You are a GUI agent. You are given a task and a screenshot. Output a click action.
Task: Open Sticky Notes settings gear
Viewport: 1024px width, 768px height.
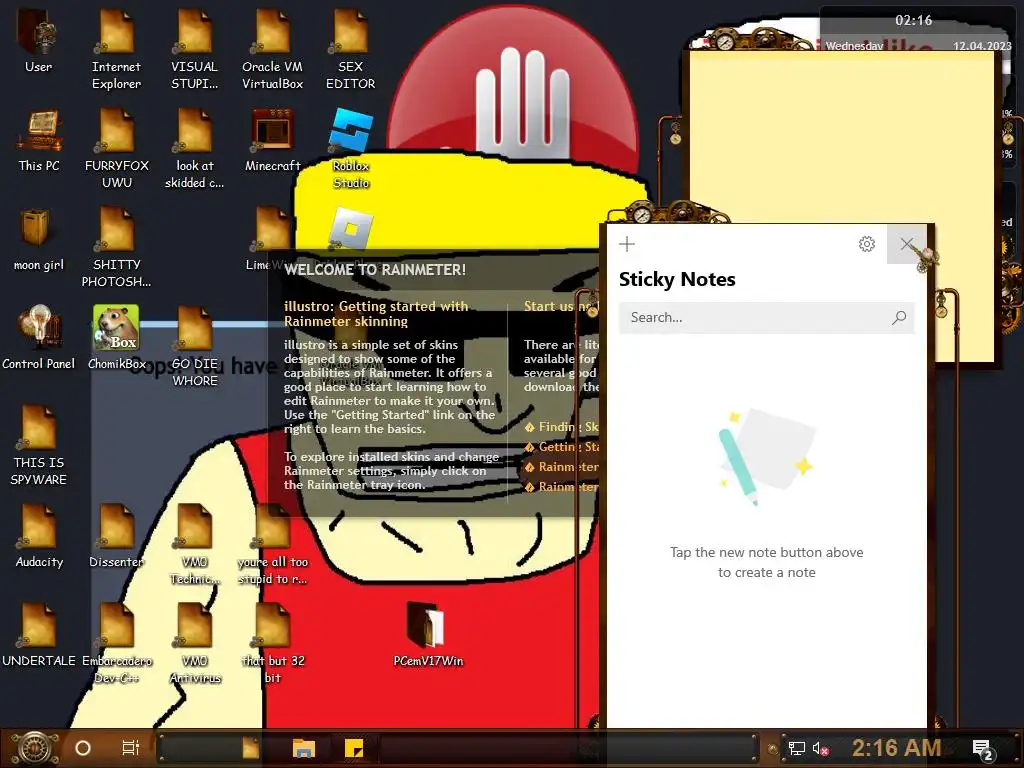pyautogui.click(x=867, y=244)
